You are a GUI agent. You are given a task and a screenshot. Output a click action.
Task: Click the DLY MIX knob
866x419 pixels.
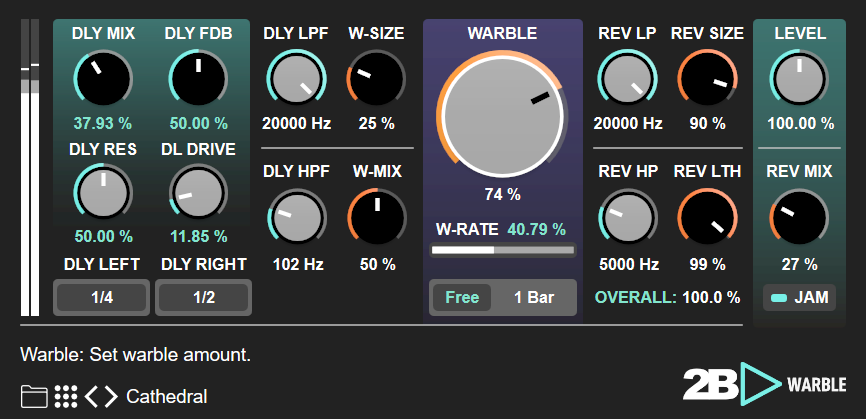103,78
